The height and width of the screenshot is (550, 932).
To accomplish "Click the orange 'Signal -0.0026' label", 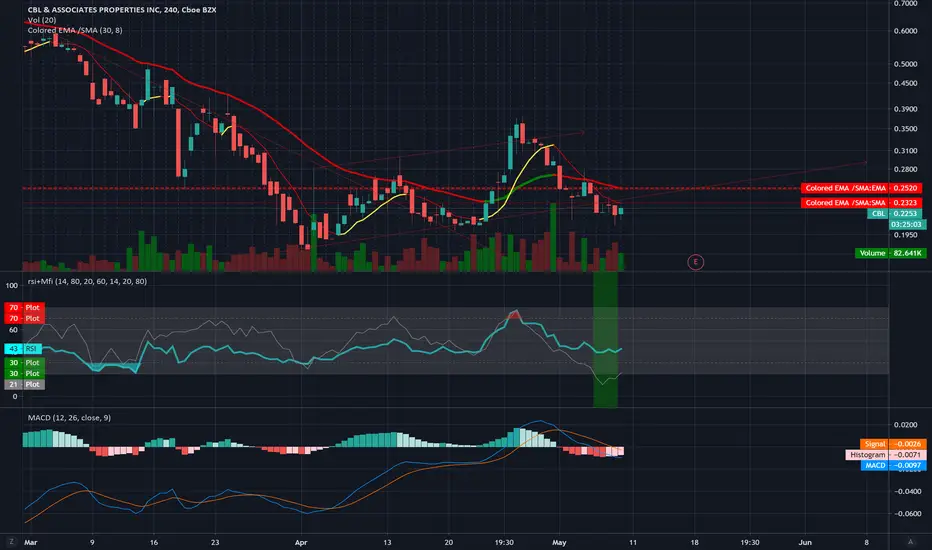I will pyautogui.click(x=893, y=444).
